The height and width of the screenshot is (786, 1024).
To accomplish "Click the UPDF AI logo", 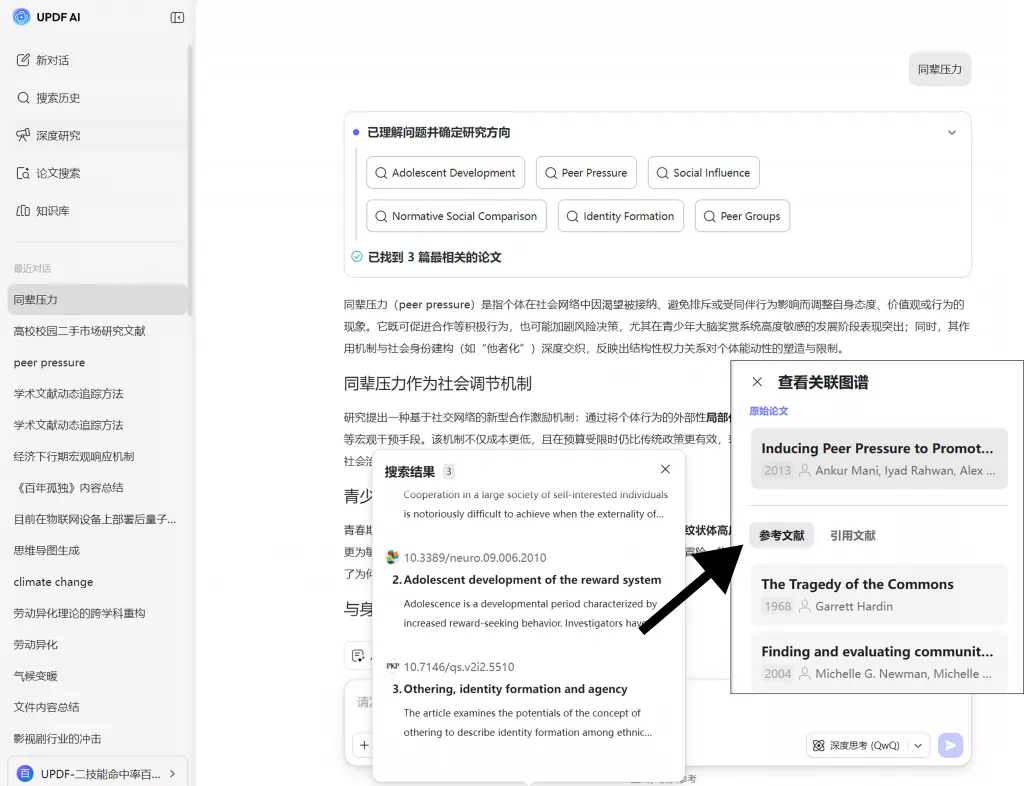I will point(22,17).
